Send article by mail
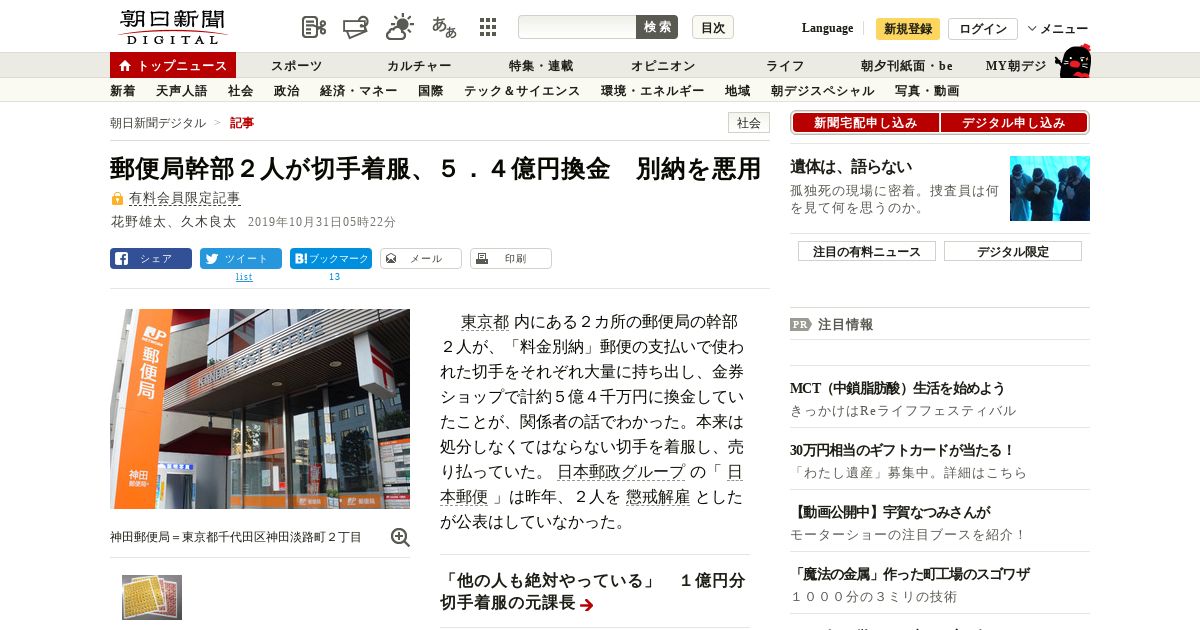1200x630 pixels. [x=421, y=258]
